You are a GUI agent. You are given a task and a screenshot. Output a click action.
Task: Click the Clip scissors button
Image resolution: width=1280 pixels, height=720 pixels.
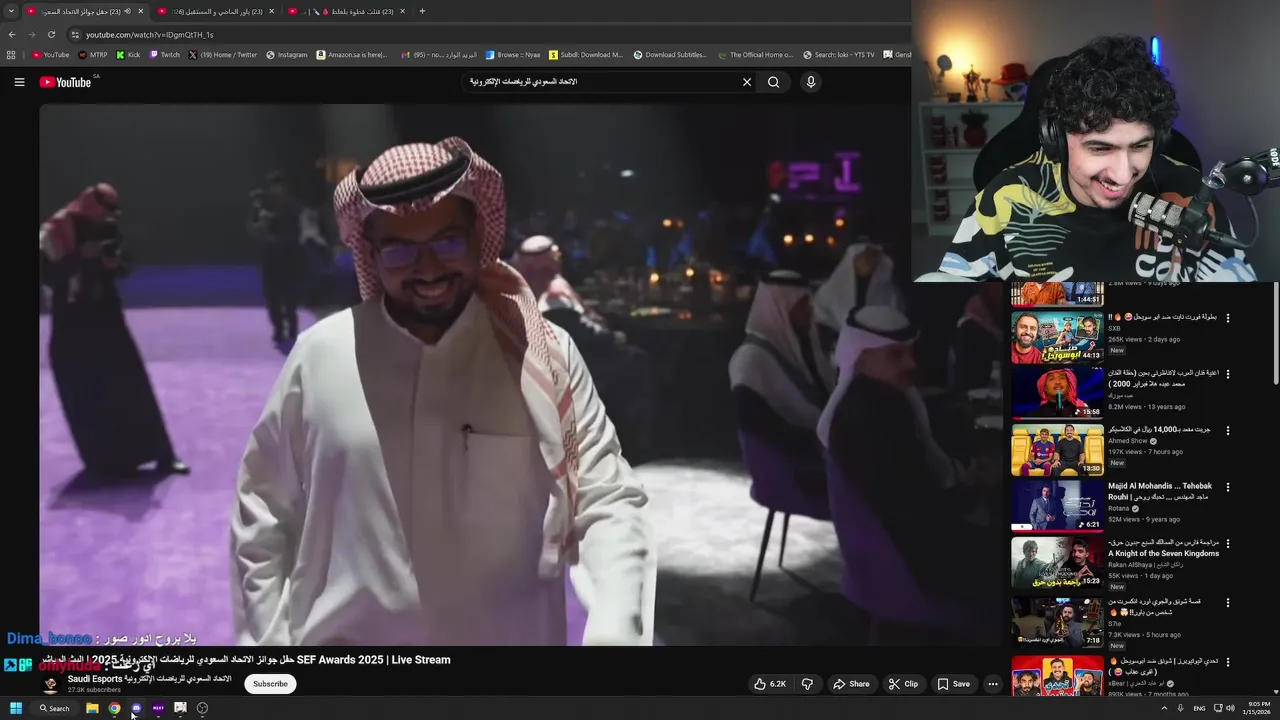tap(903, 684)
